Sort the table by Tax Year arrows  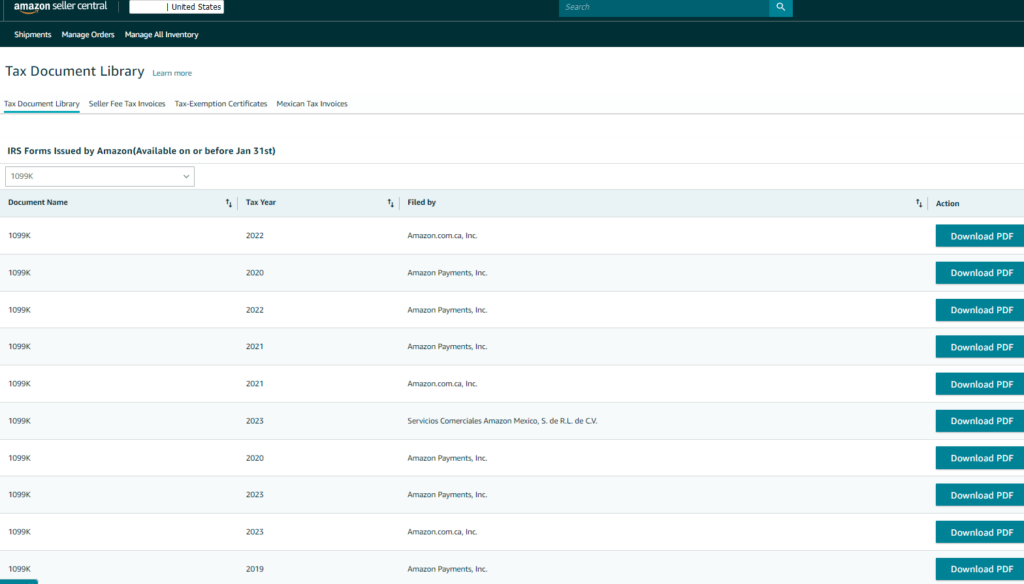[391, 203]
